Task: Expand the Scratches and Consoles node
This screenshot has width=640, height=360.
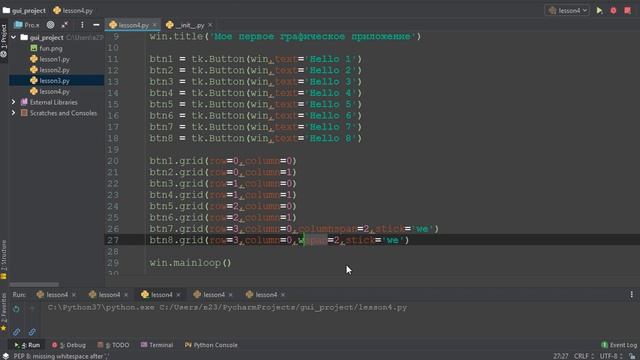Action: tap(13, 113)
